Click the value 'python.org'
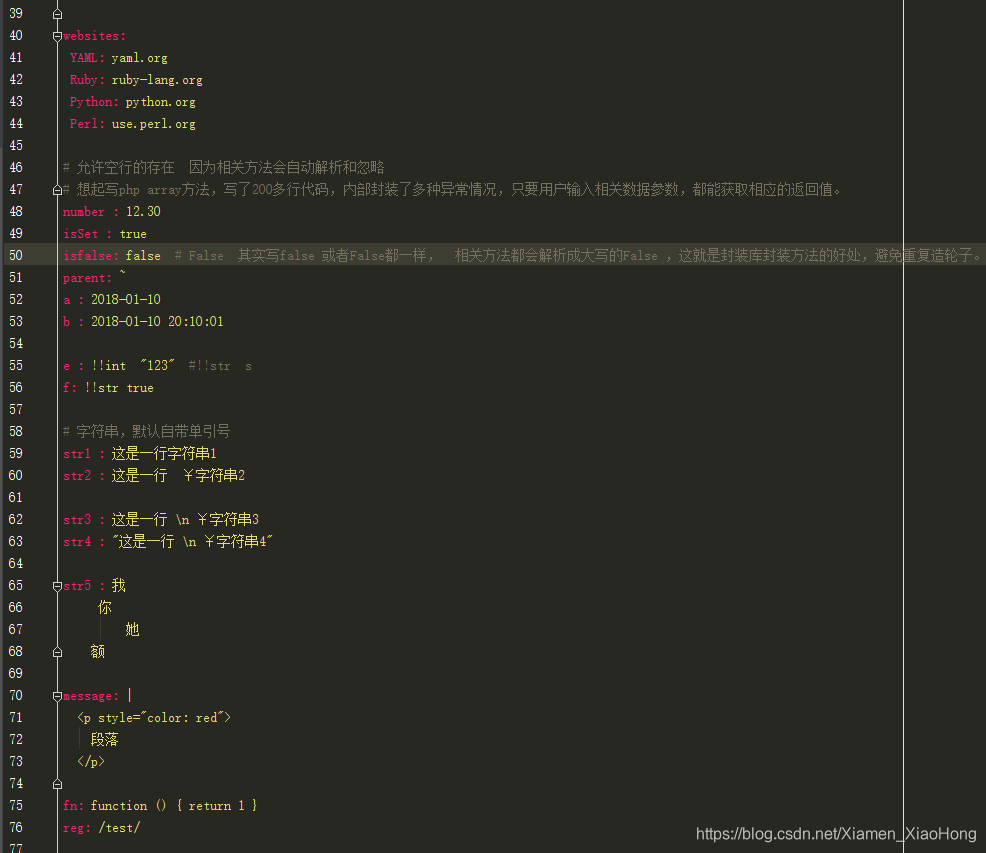 [160, 102]
